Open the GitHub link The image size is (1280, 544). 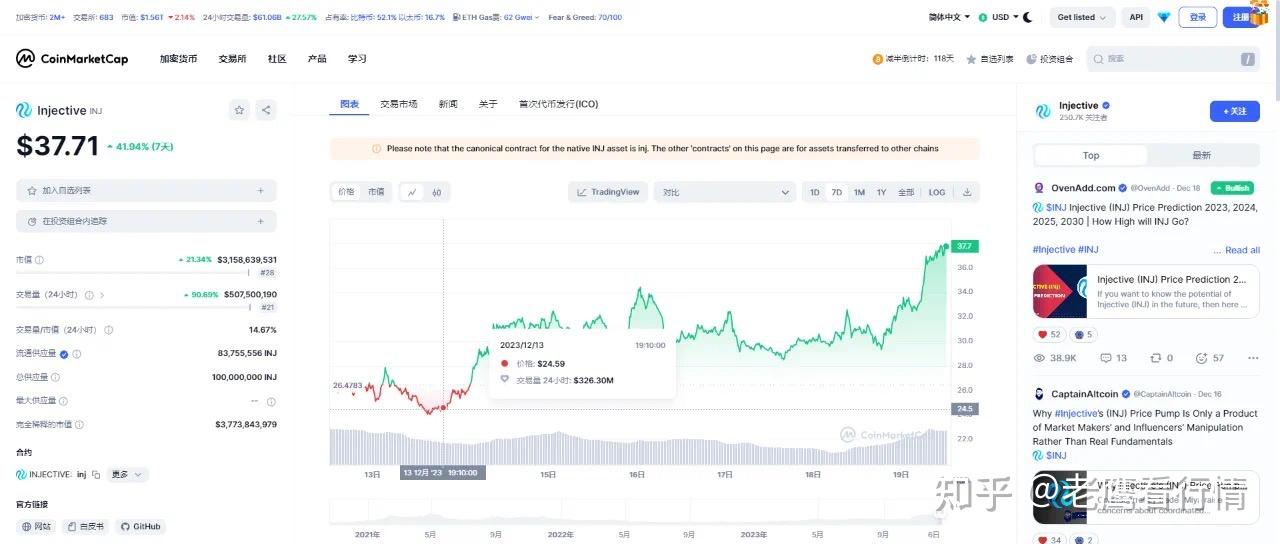pyautogui.click(x=139, y=526)
